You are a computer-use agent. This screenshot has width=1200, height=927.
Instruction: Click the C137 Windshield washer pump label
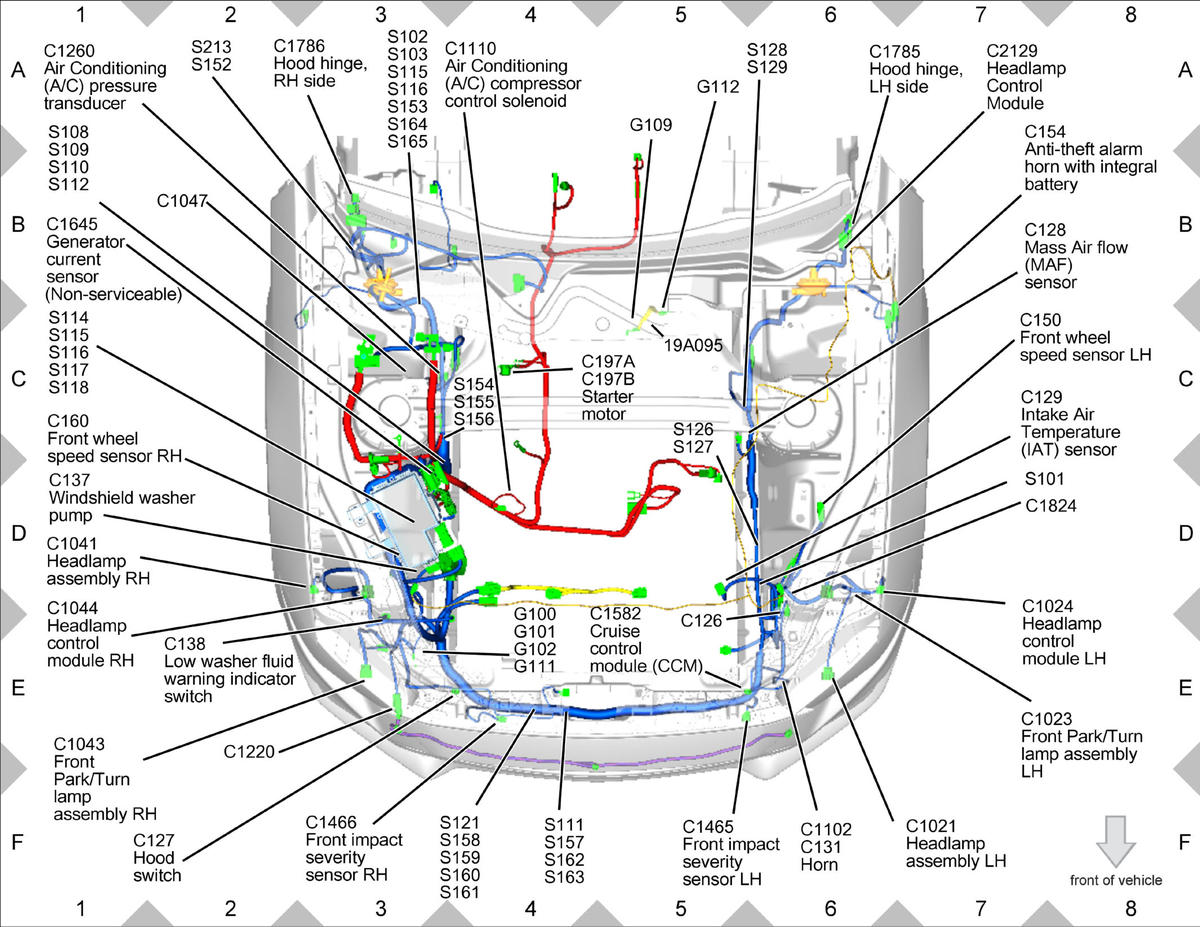point(121,498)
